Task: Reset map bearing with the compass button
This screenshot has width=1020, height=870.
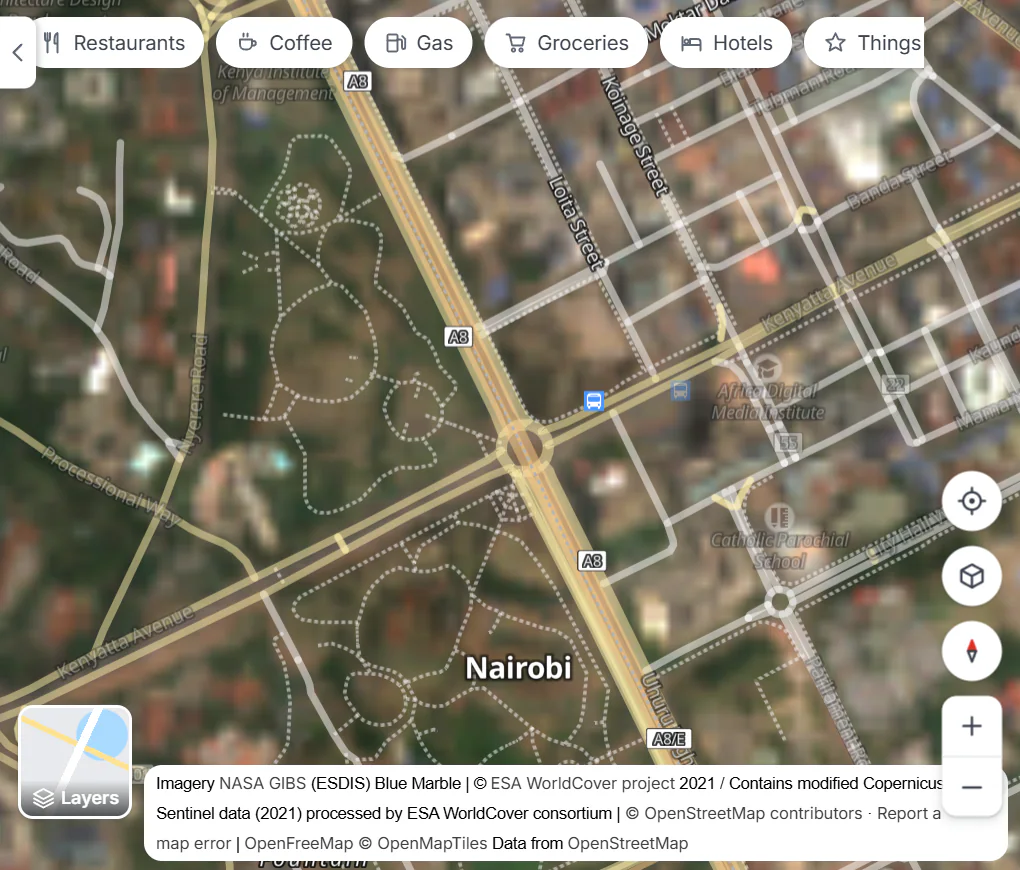Action: [971, 651]
